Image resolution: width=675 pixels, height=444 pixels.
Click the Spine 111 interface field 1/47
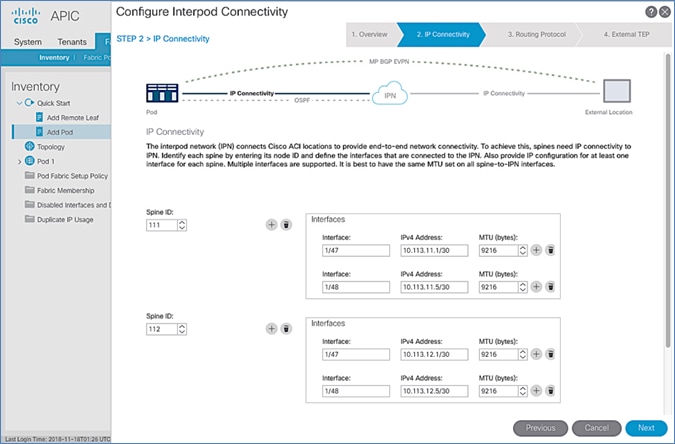356,250
